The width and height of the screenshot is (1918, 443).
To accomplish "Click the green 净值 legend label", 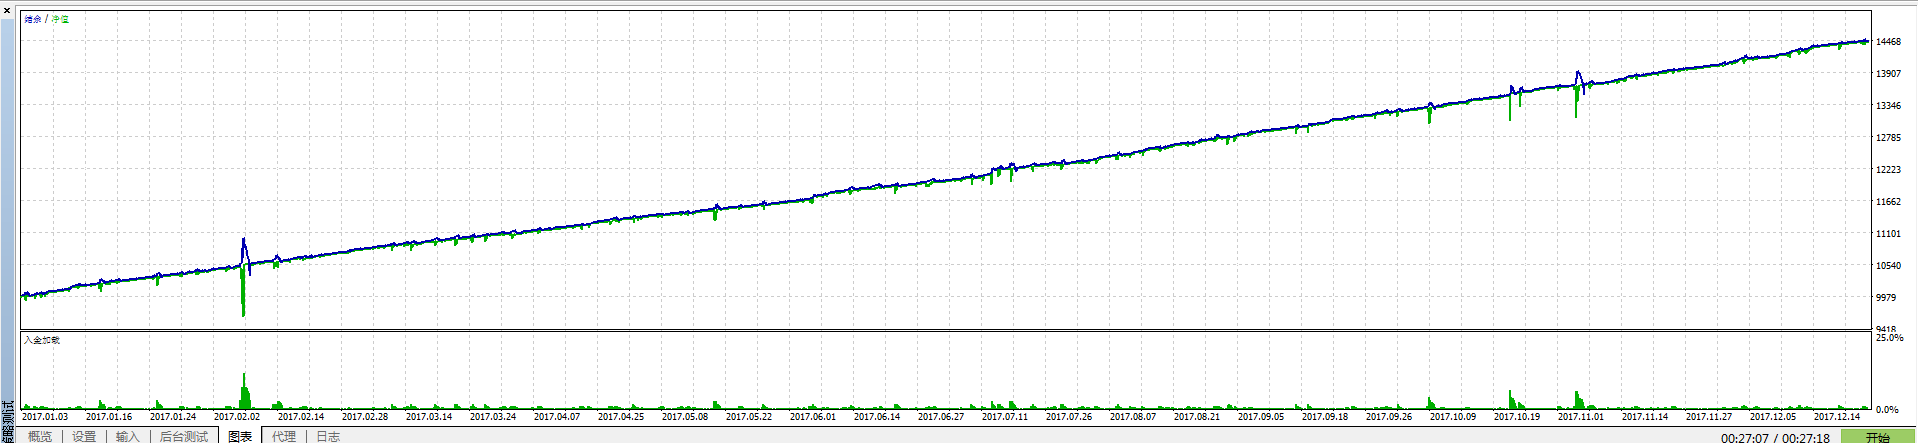I will pyautogui.click(x=61, y=19).
